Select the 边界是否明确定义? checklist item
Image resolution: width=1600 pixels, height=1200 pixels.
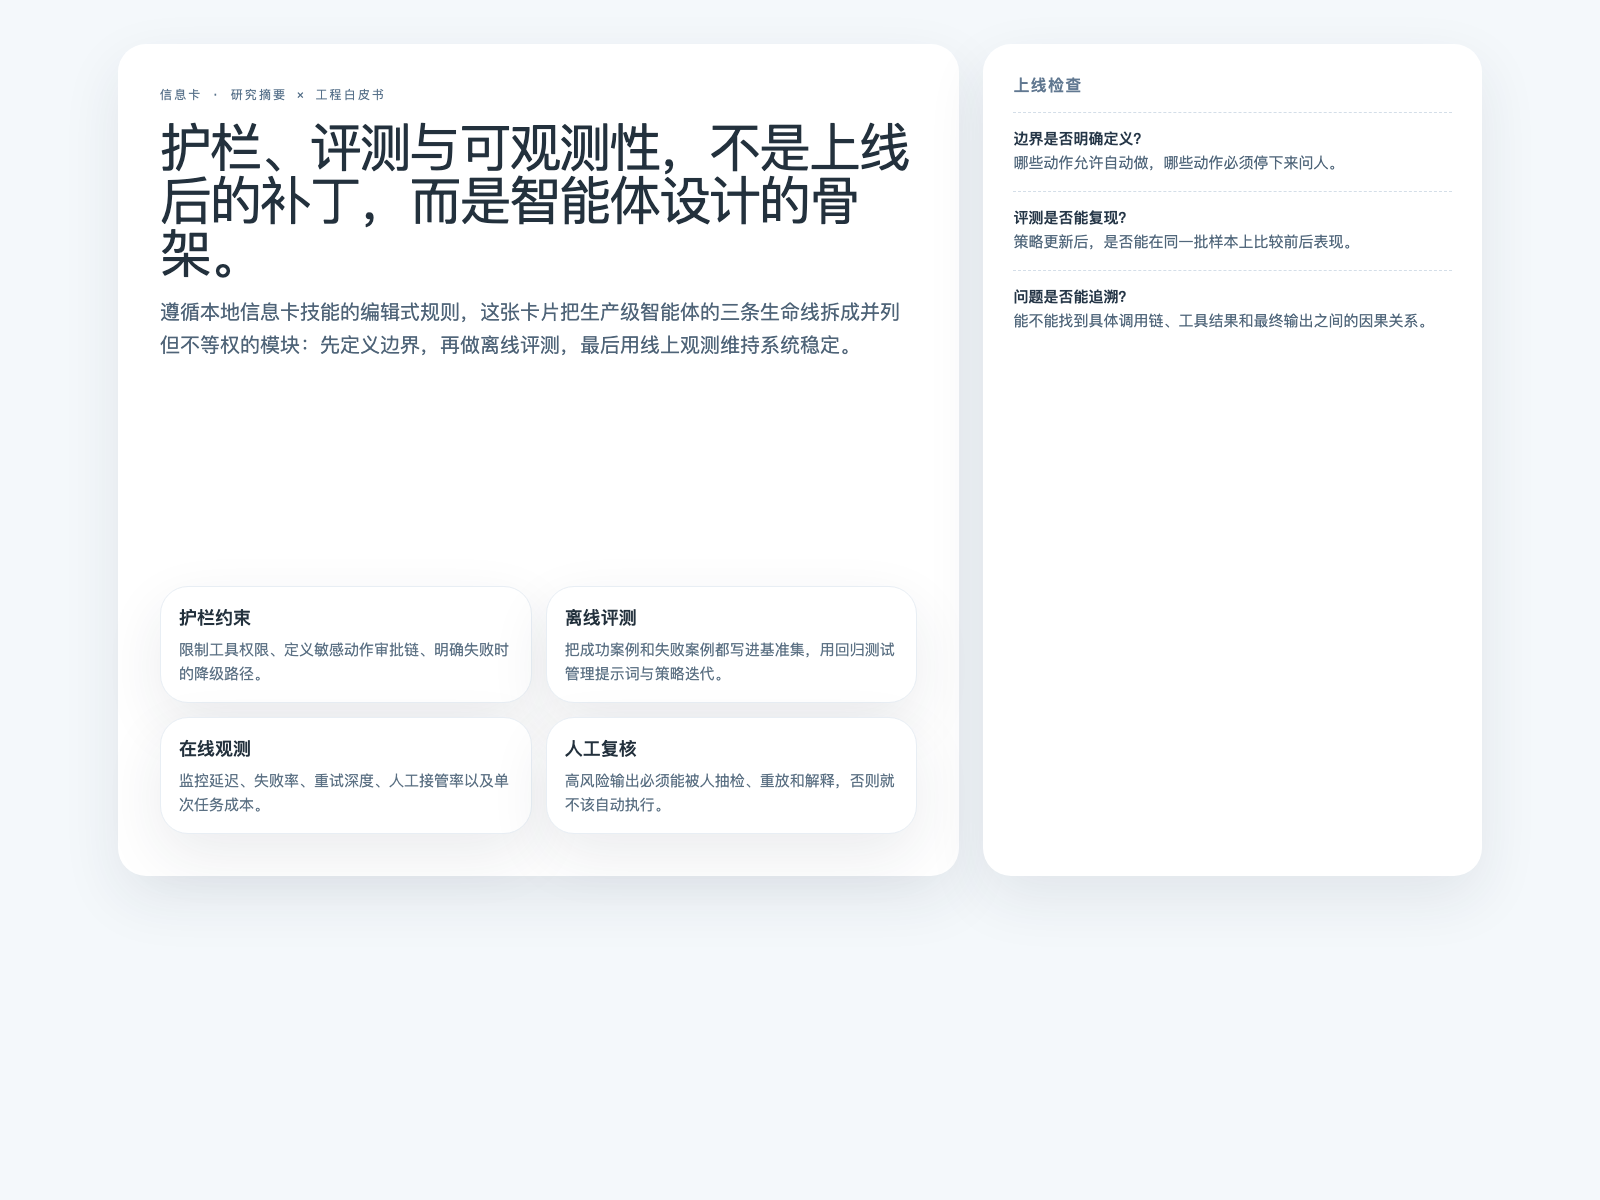coord(1232,151)
